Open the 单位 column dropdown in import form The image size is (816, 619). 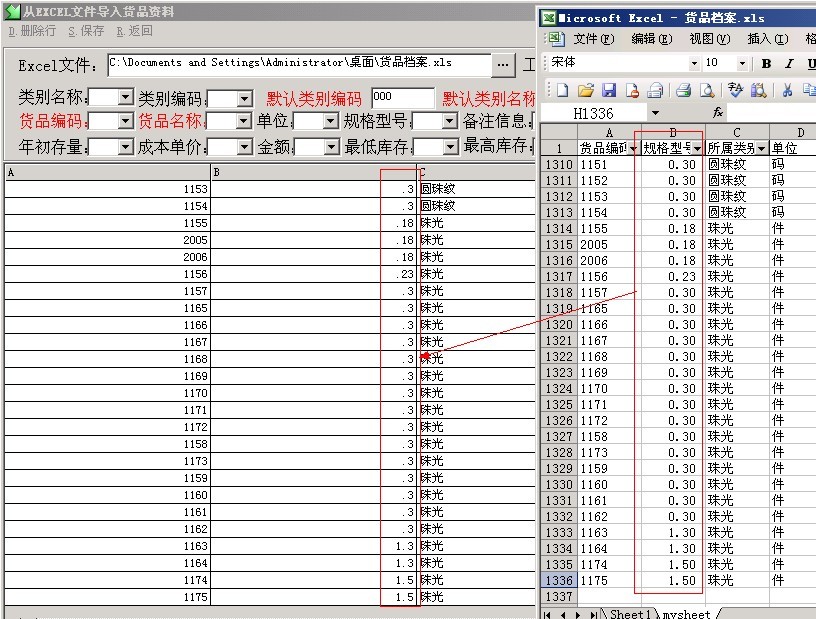pyautogui.click(x=330, y=121)
